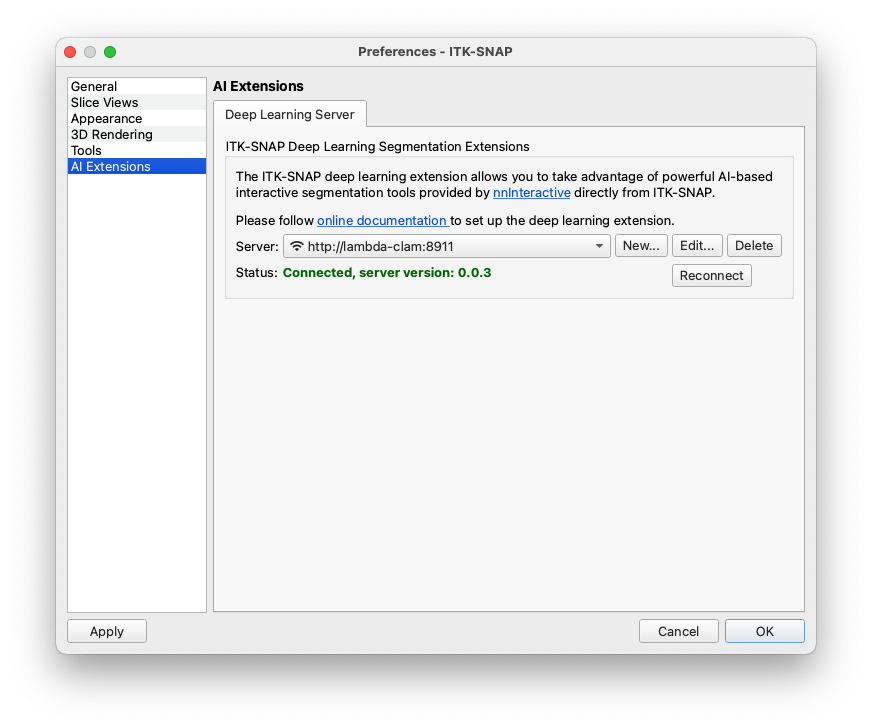This screenshot has height=728, width=872.
Task: Open the online documentation link
Action: [x=382, y=220]
